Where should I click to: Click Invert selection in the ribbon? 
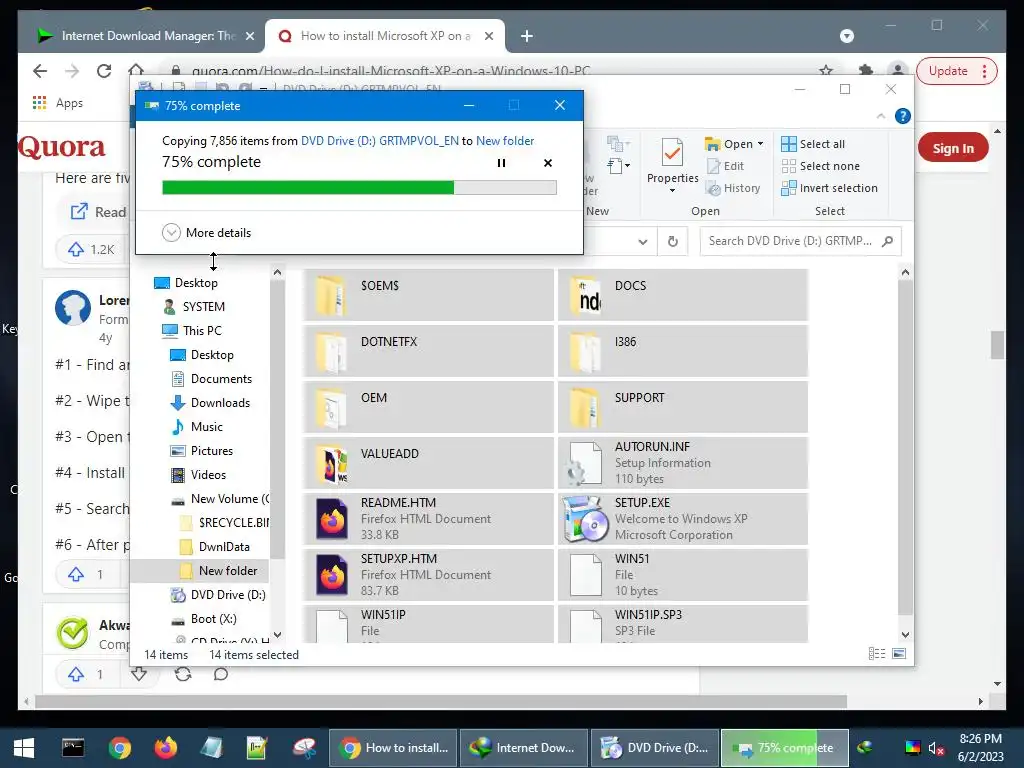point(829,188)
